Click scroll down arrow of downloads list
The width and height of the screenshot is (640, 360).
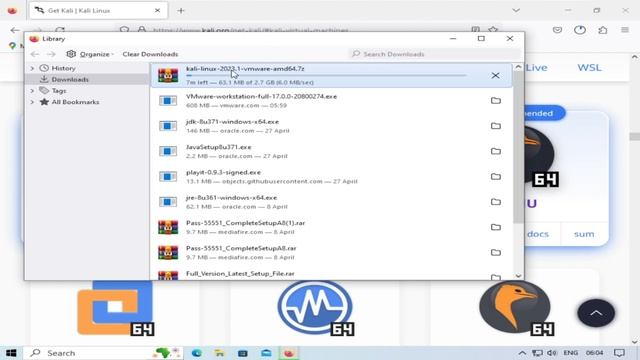coord(518,276)
